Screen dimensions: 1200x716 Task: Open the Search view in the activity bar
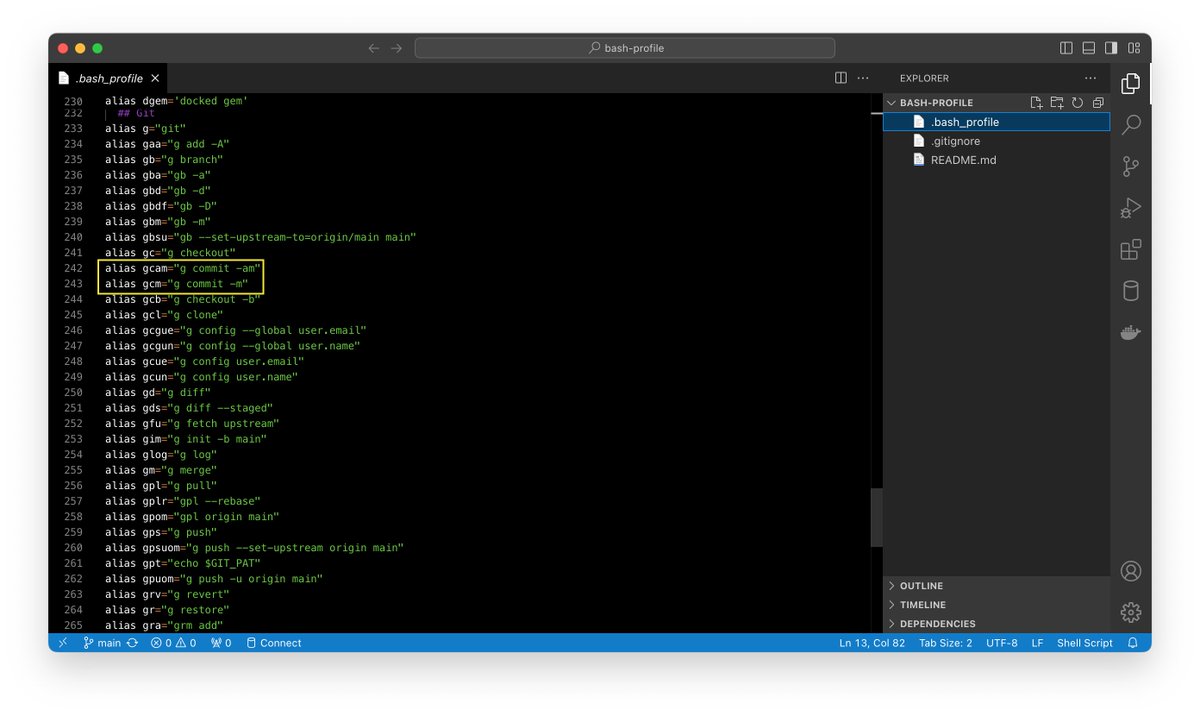(x=1131, y=125)
